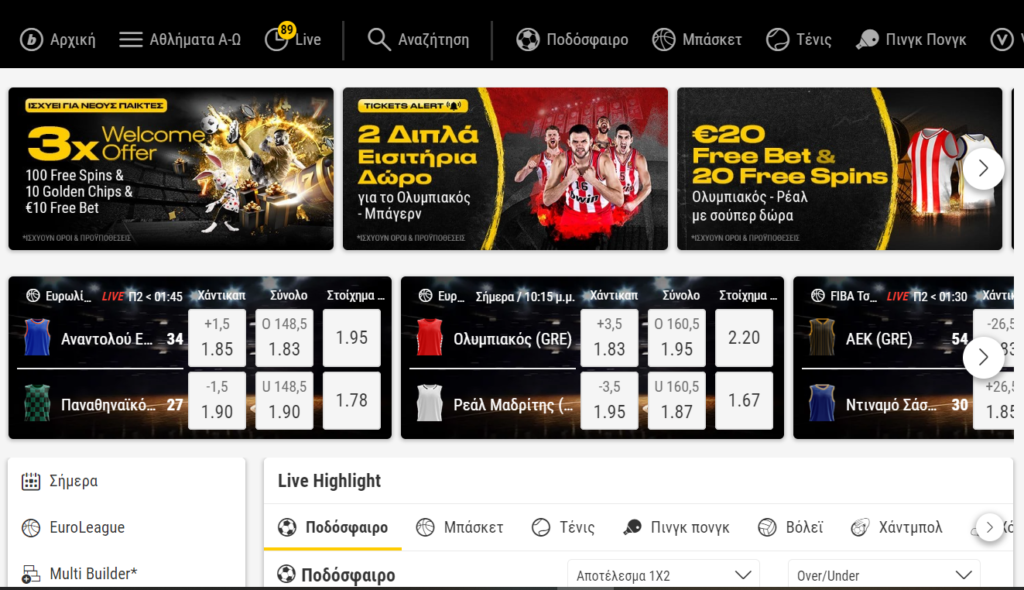Select Παναθηναϊκός moneyline odds 1.78
This screenshot has width=1024, height=590.
click(x=351, y=400)
